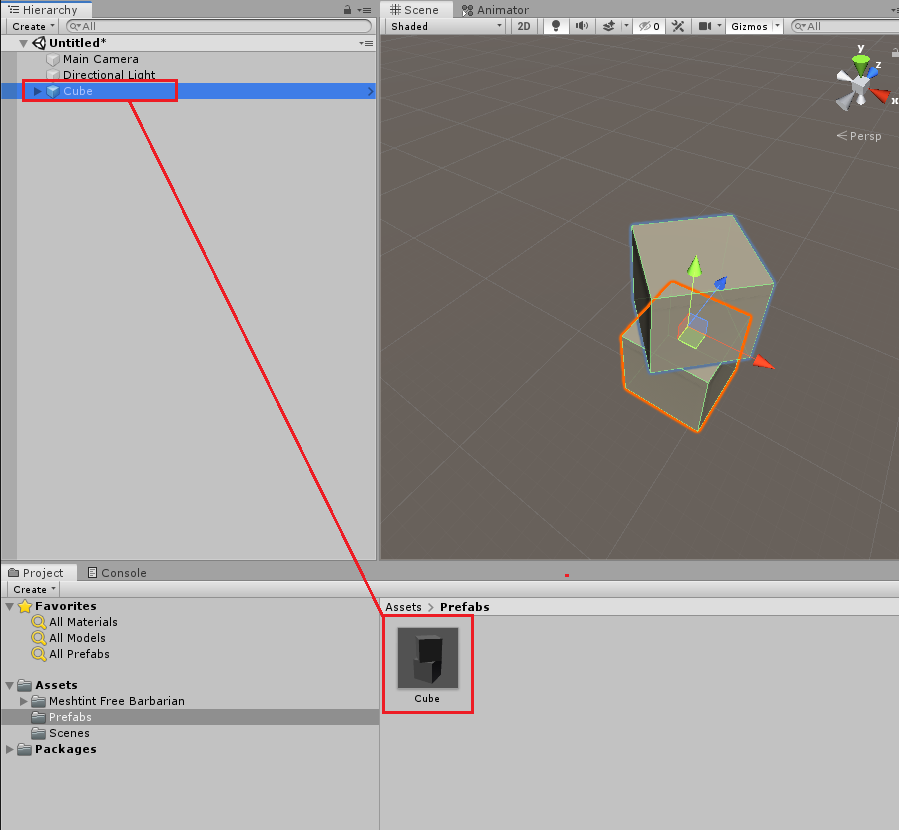Click the Cube asset name label
The image size is (899, 830).
pyautogui.click(x=427, y=699)
